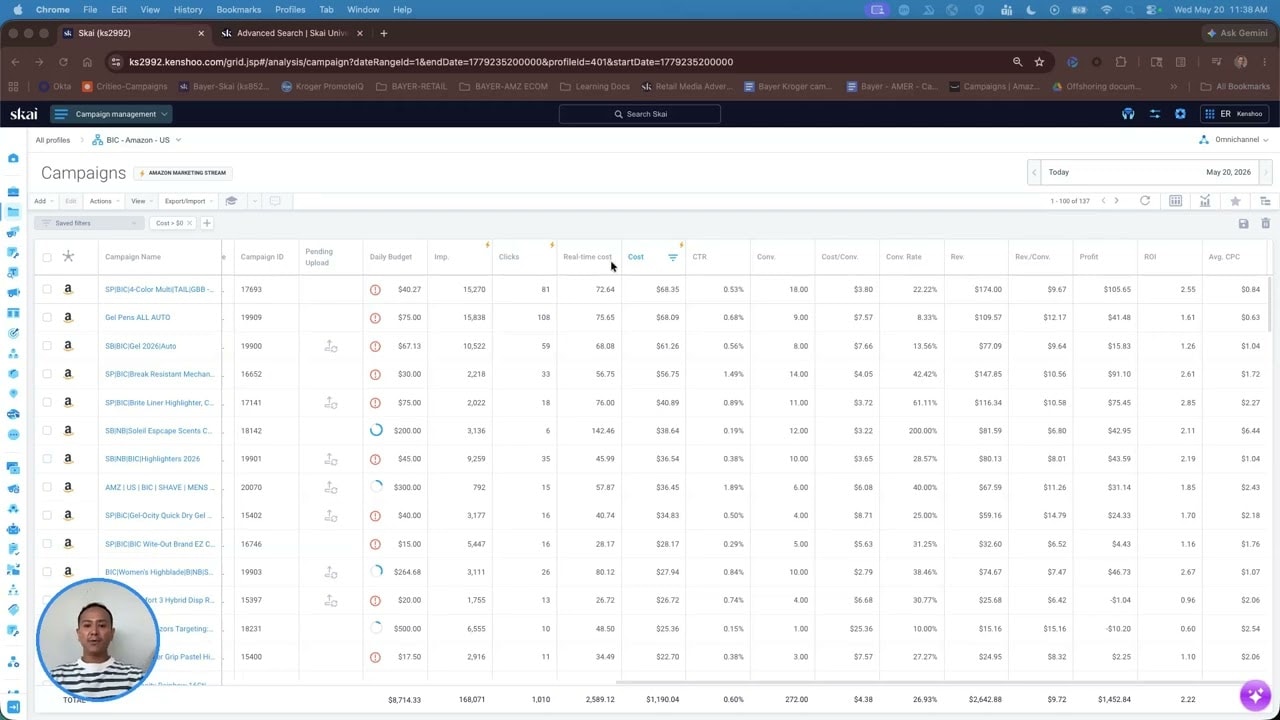The height and width of the screenshot is (720, 1280).
Task: Click the purple AI sparkle assistant button
Action: point(1254,694)
